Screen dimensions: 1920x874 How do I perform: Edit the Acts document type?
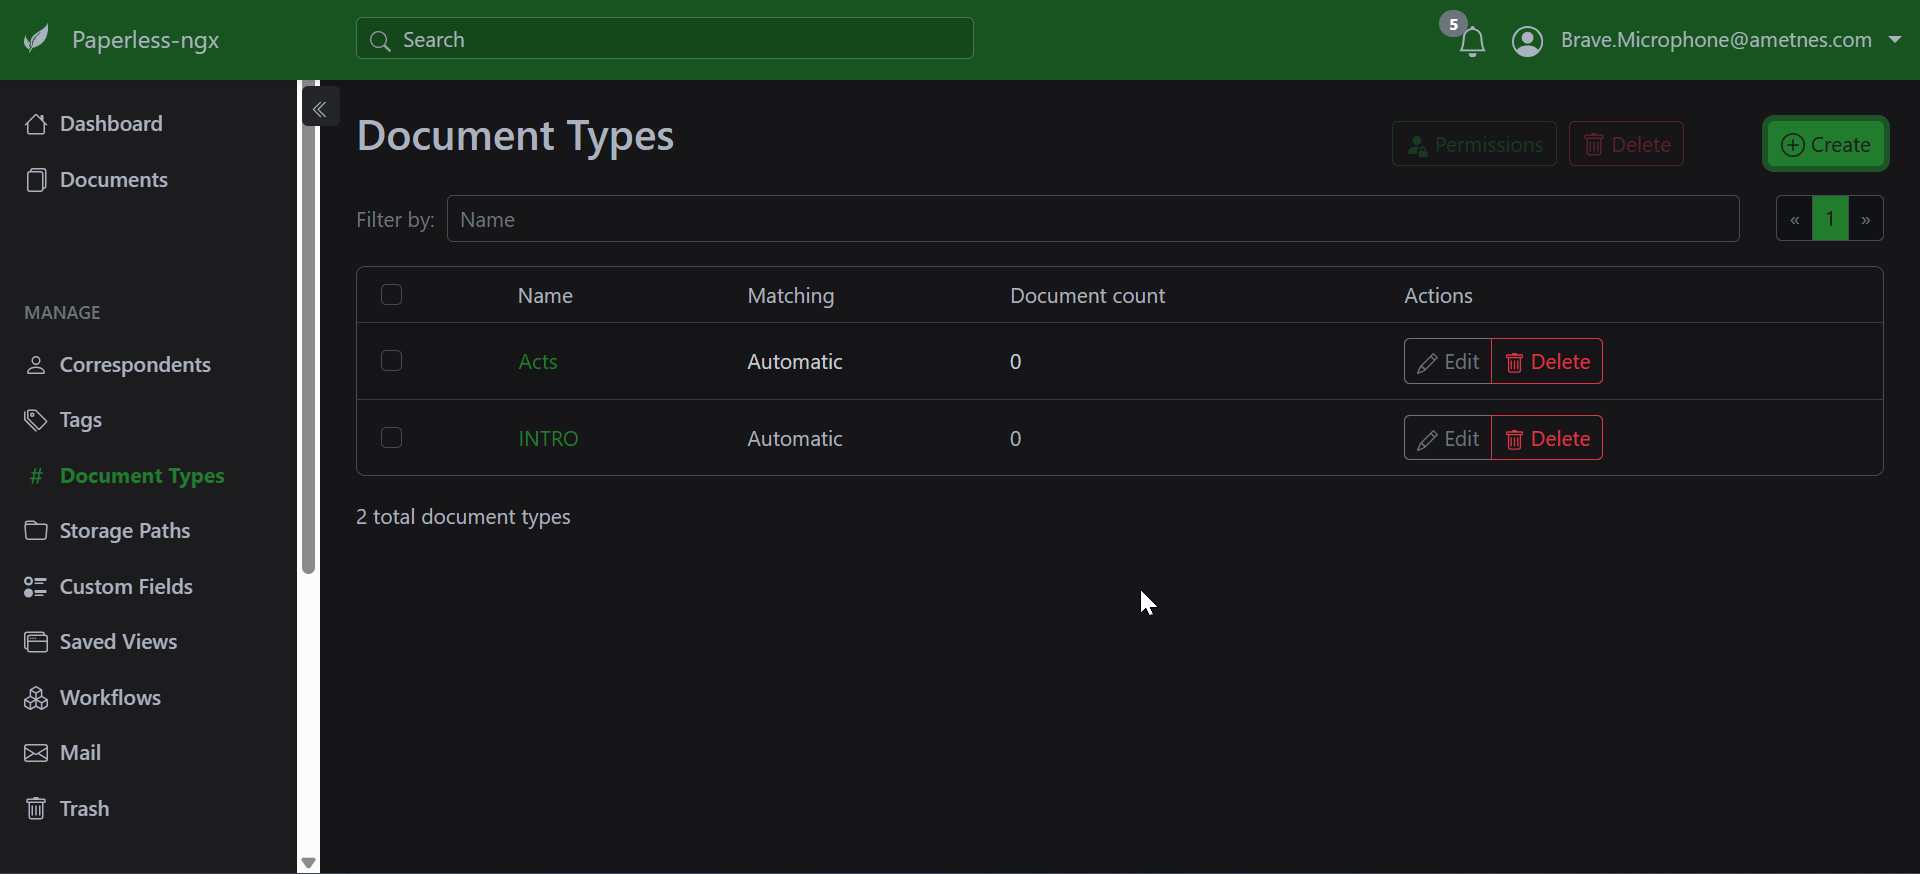pyautogui.click(x=1447, y=362)
